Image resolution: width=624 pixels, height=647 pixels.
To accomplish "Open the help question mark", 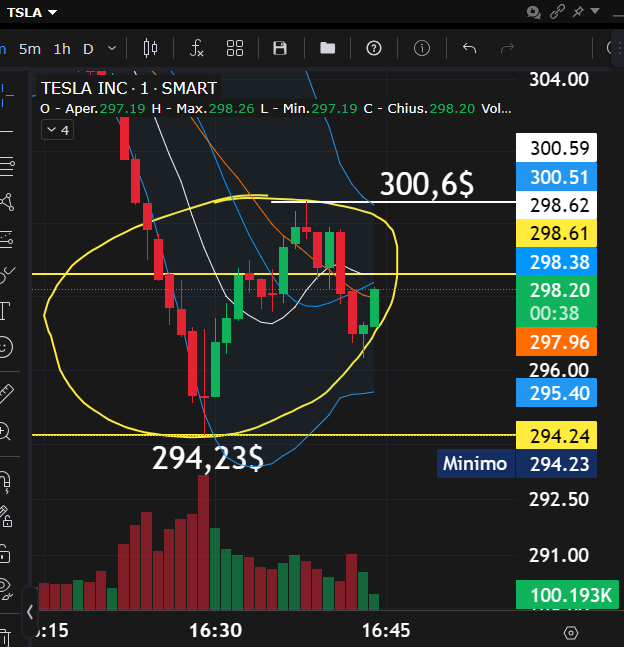I will click(374, 48).
